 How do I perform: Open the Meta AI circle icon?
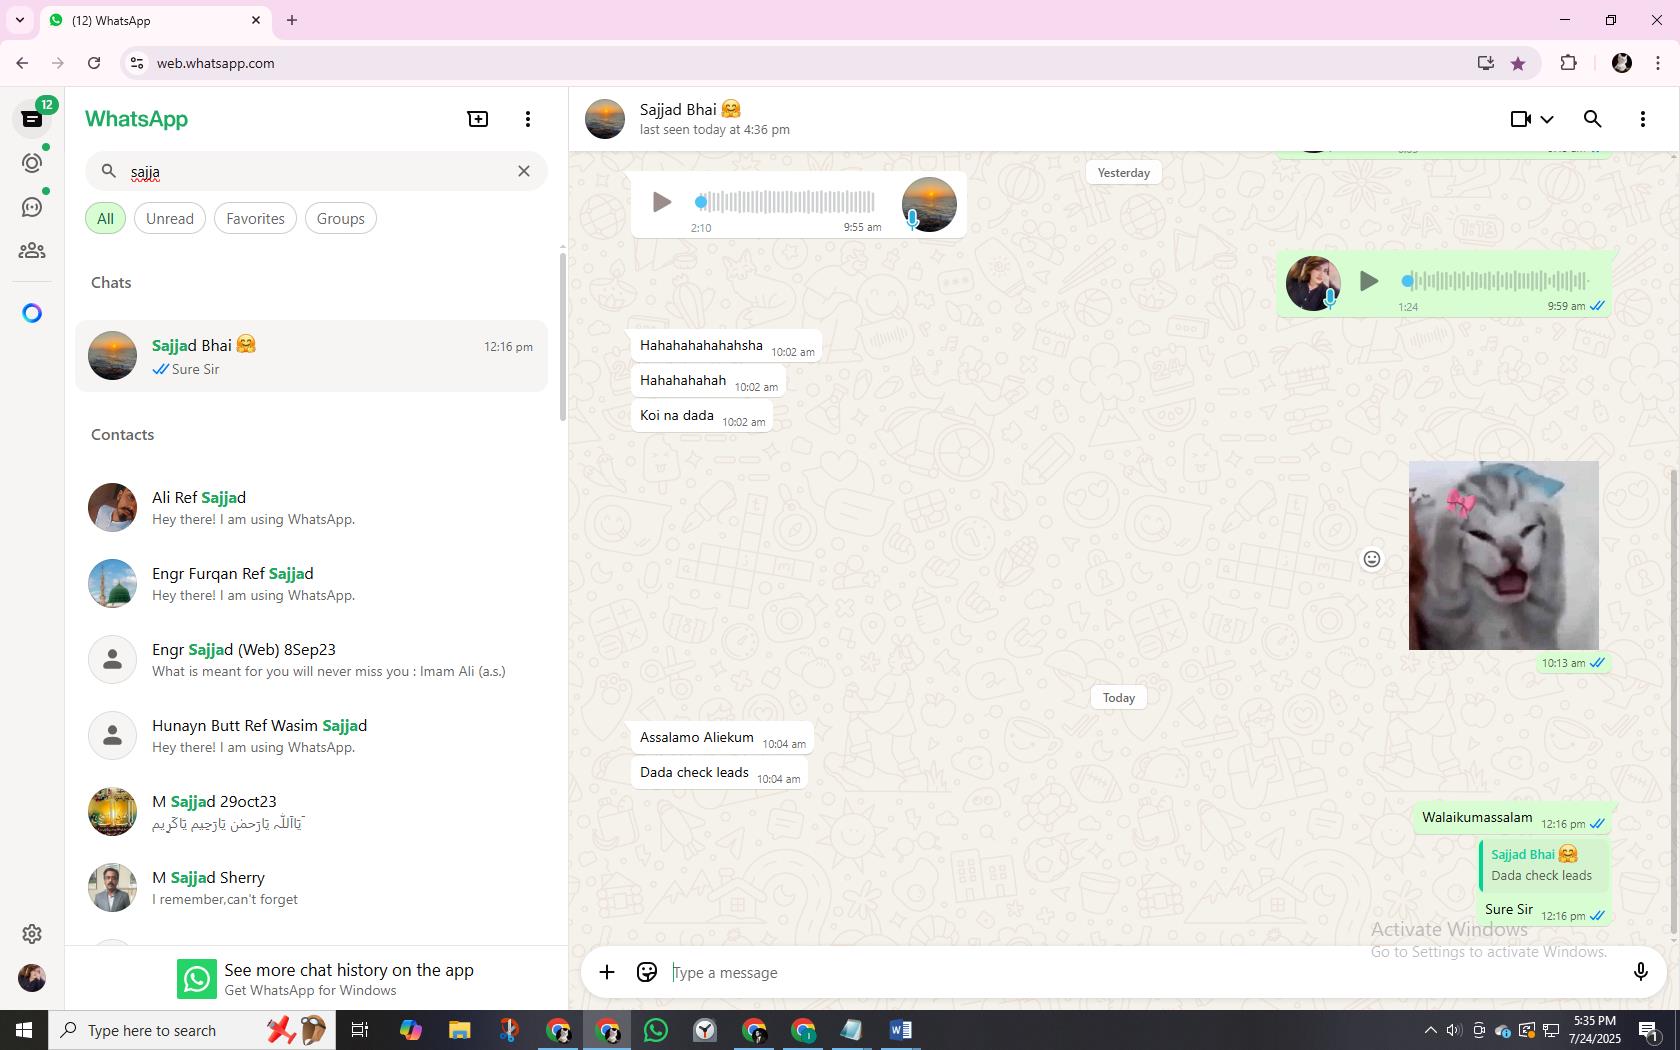32,314
